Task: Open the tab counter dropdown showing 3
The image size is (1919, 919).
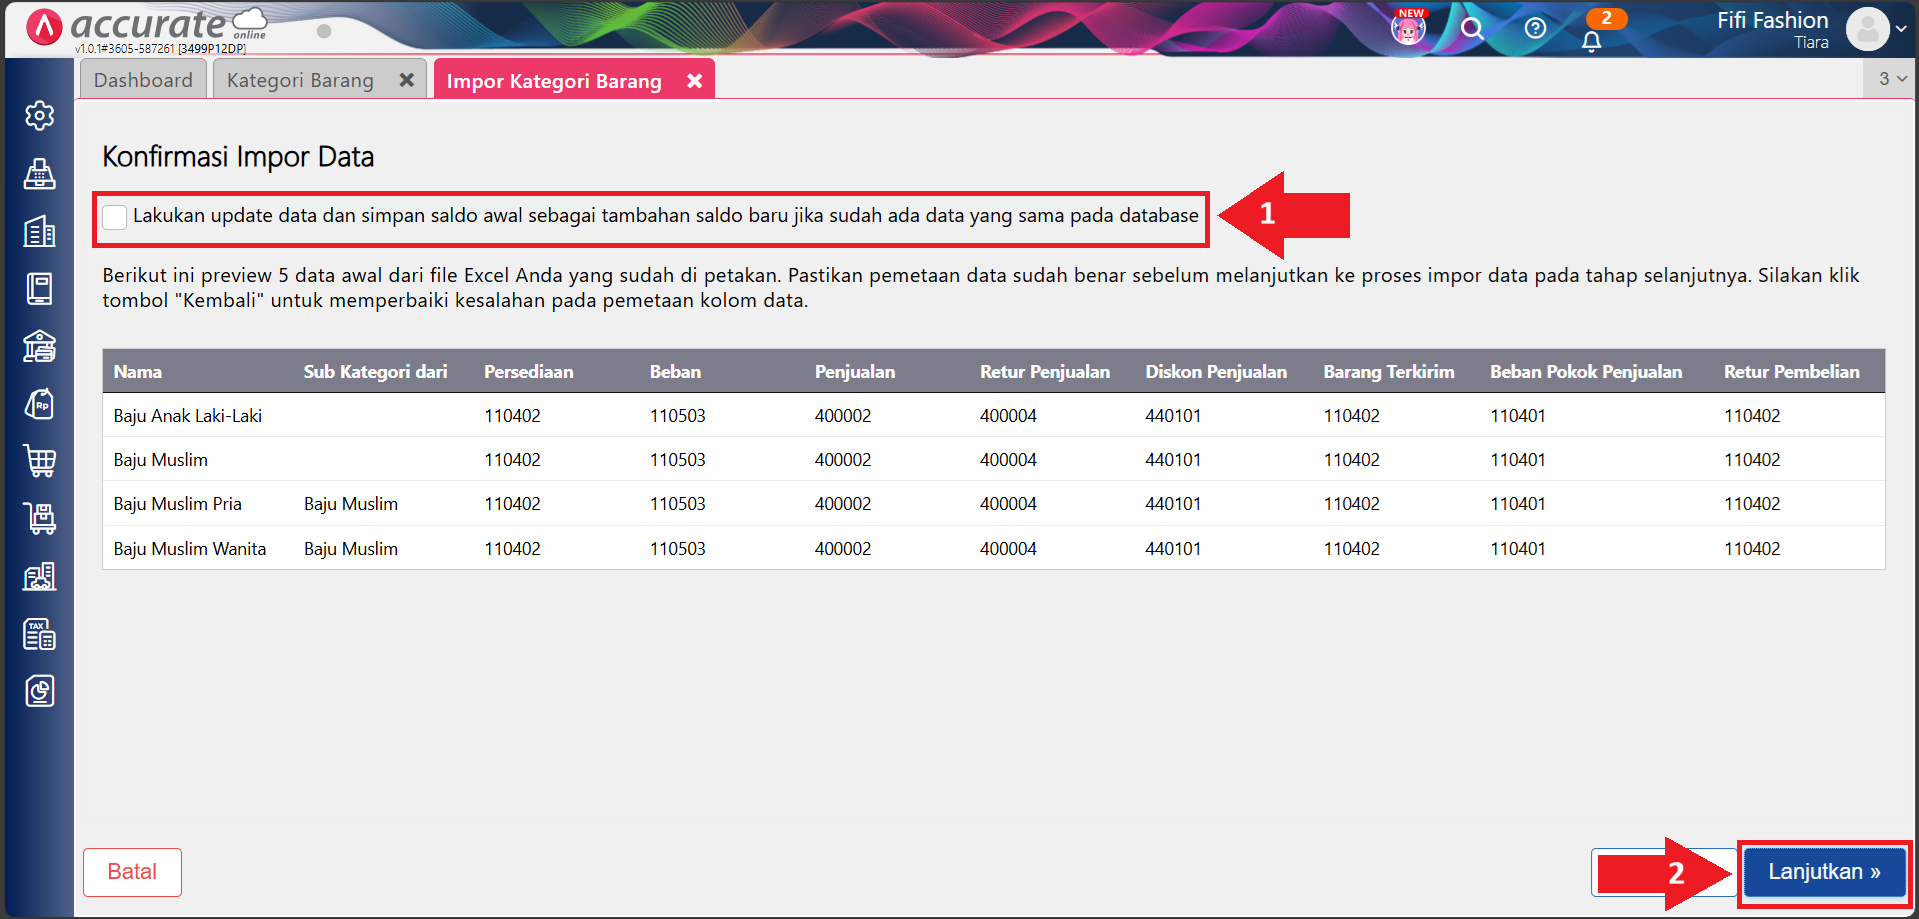Action: coord(1890,78)
